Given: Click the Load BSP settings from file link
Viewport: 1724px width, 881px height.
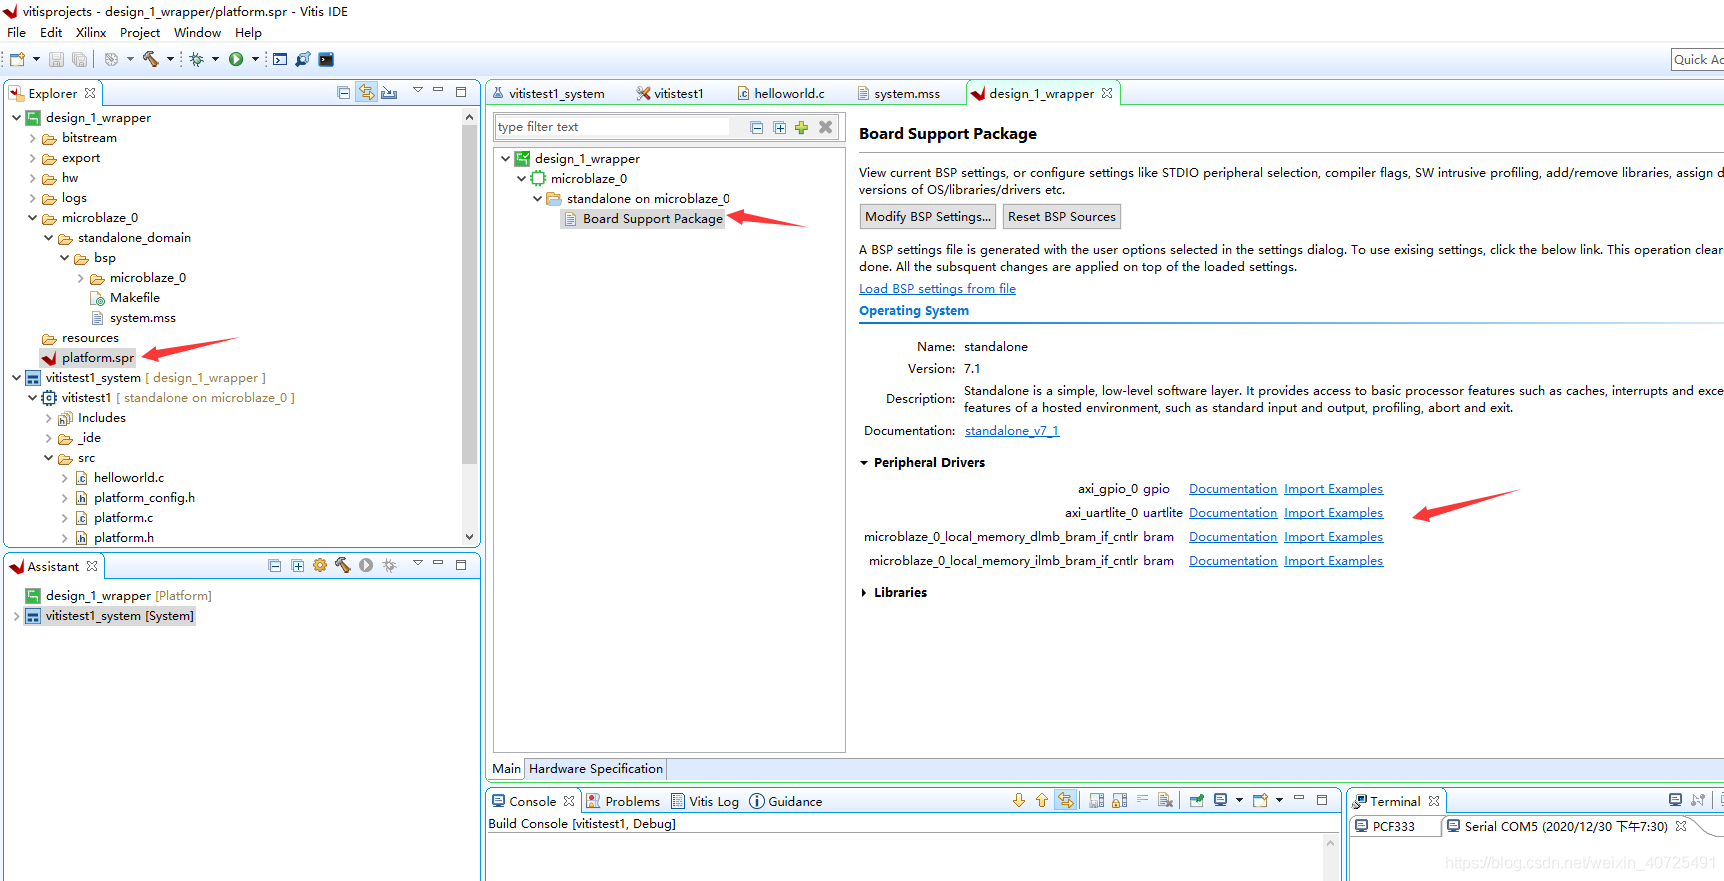Looking at the screenshot, I should coord(937,289).
